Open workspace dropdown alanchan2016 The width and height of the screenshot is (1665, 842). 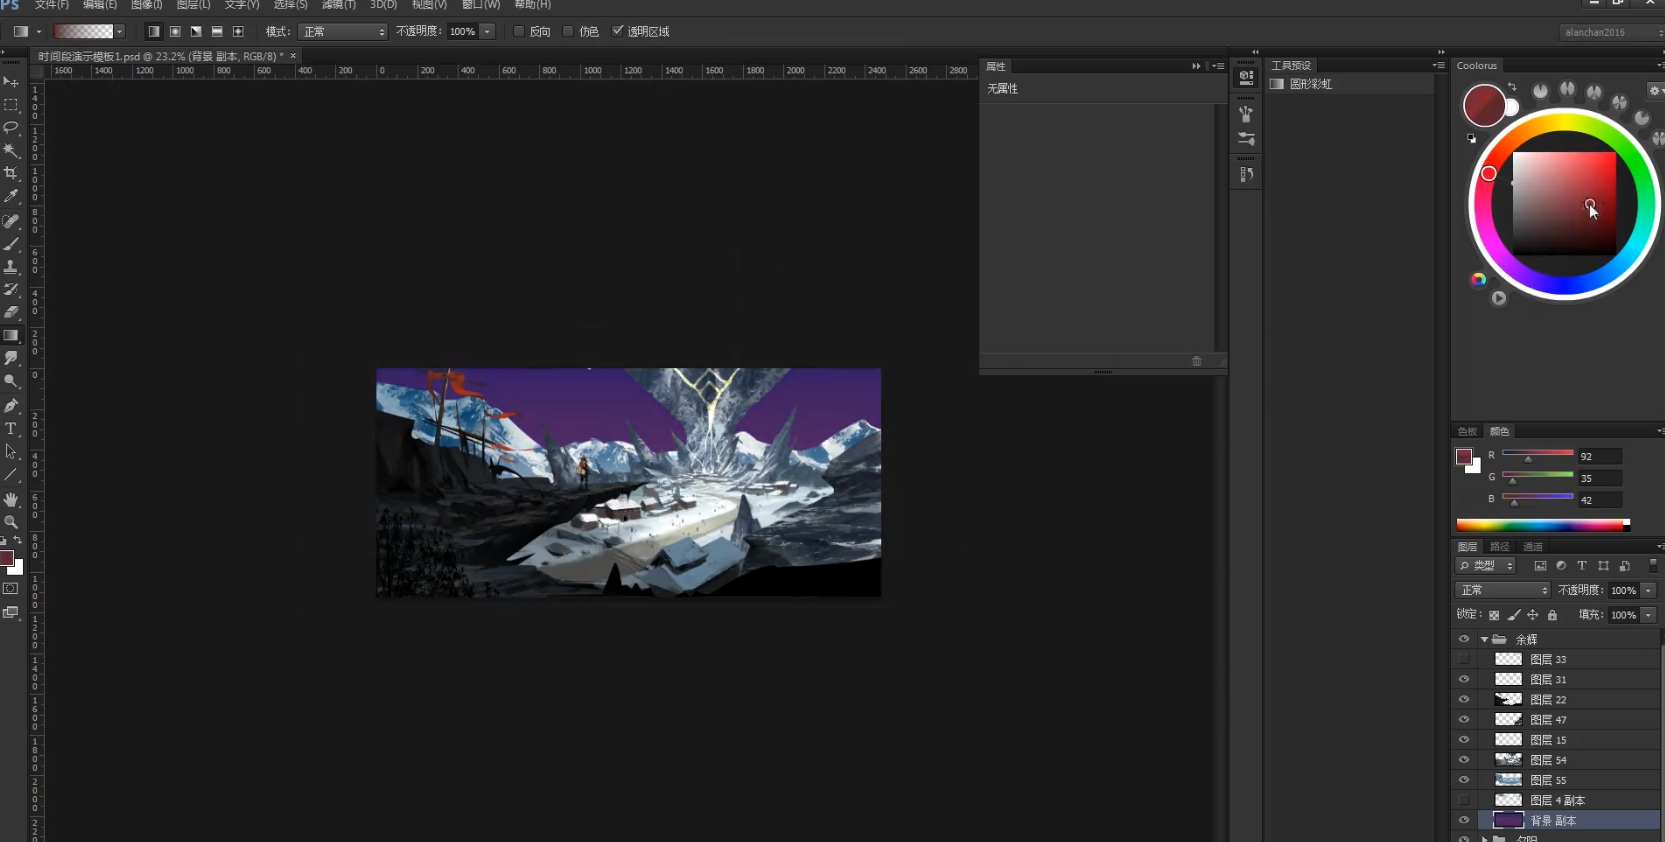pos(1611,32)
